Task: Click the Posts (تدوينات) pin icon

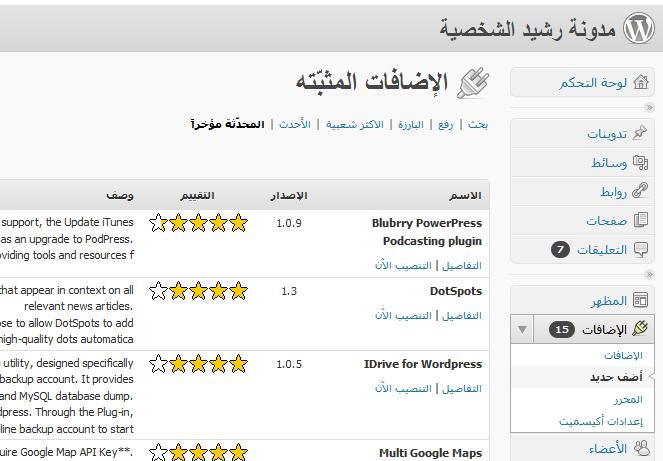Action: (x=640, y=133)
